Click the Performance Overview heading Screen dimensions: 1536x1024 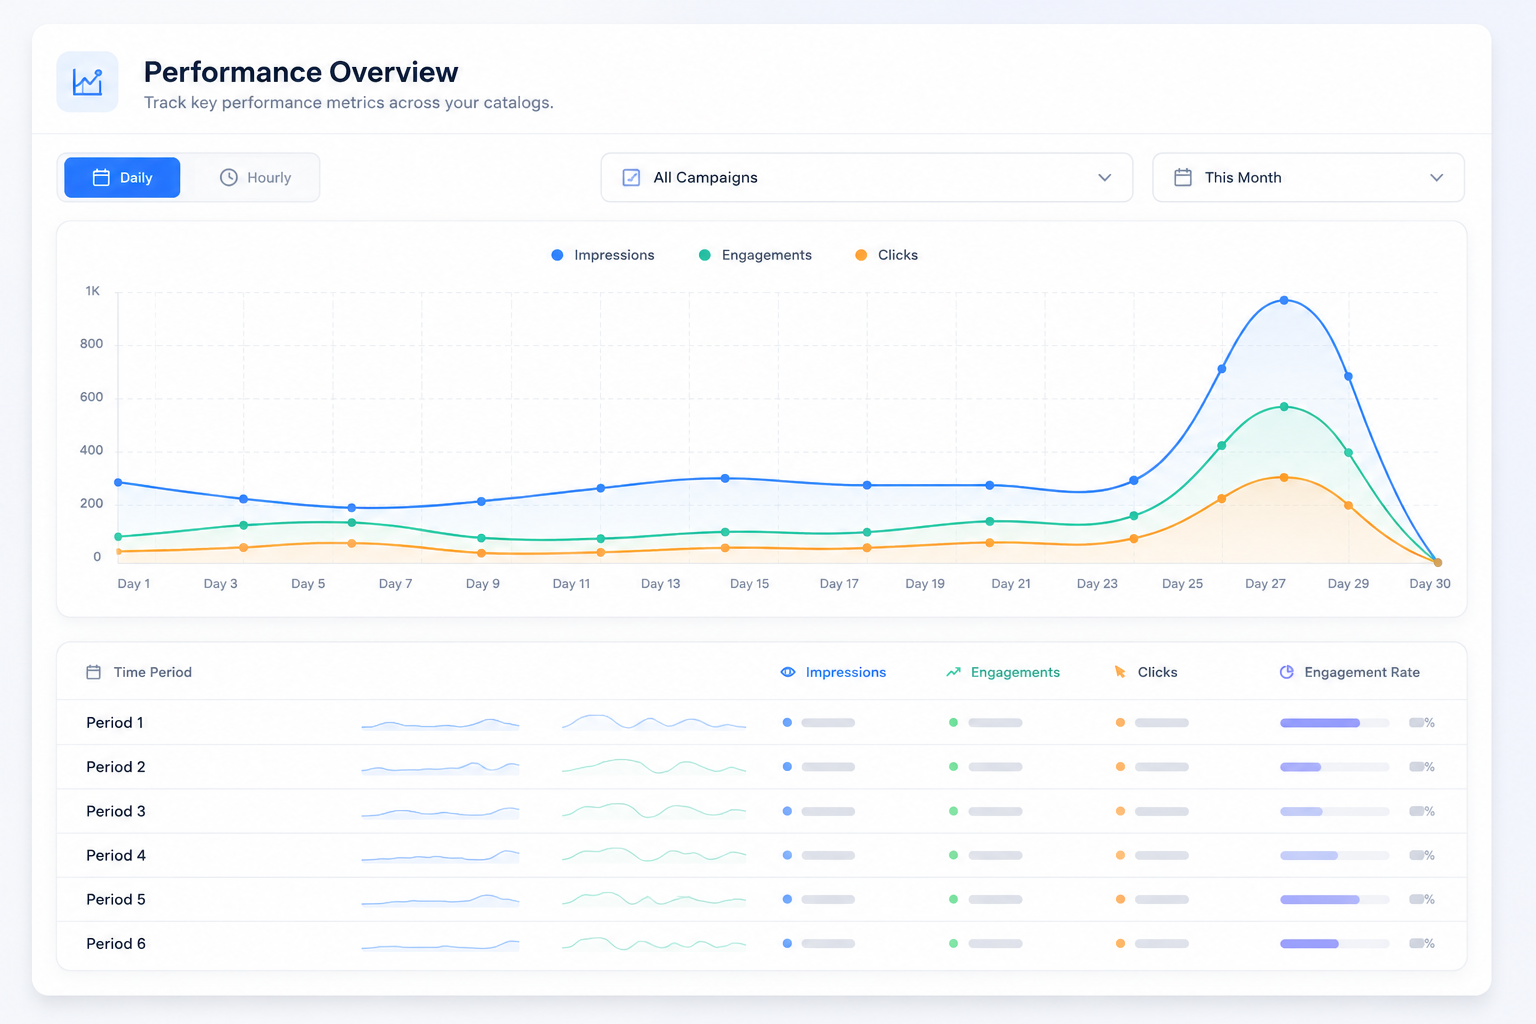301,72
